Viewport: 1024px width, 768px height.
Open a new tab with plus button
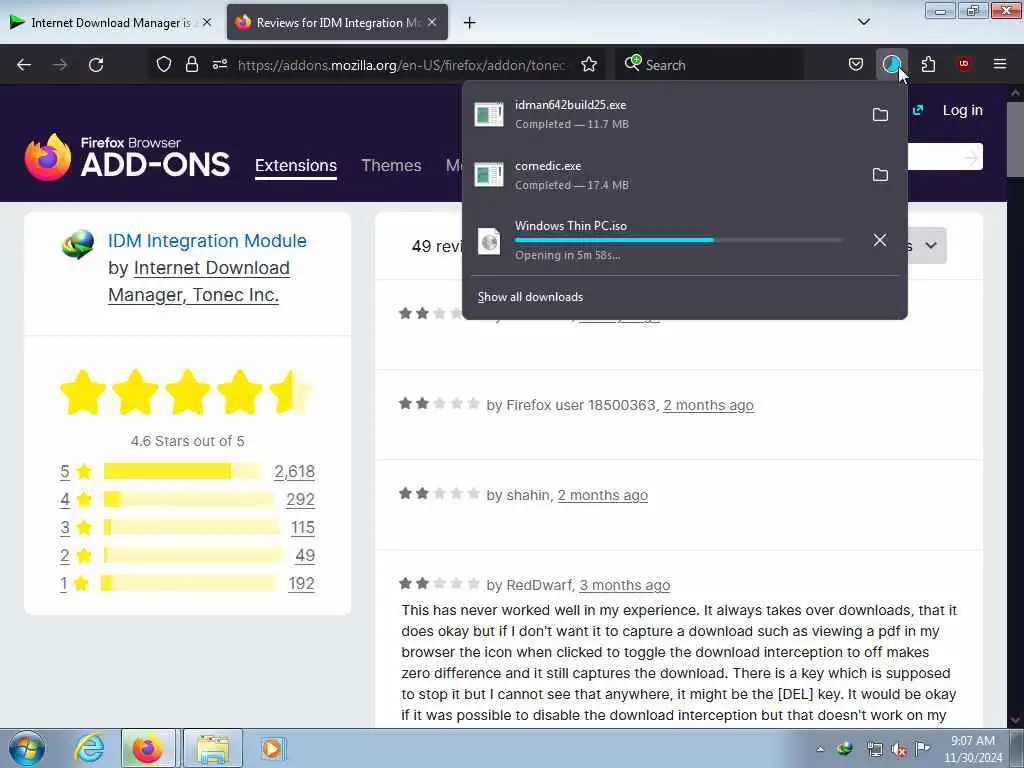click(470, 23)
